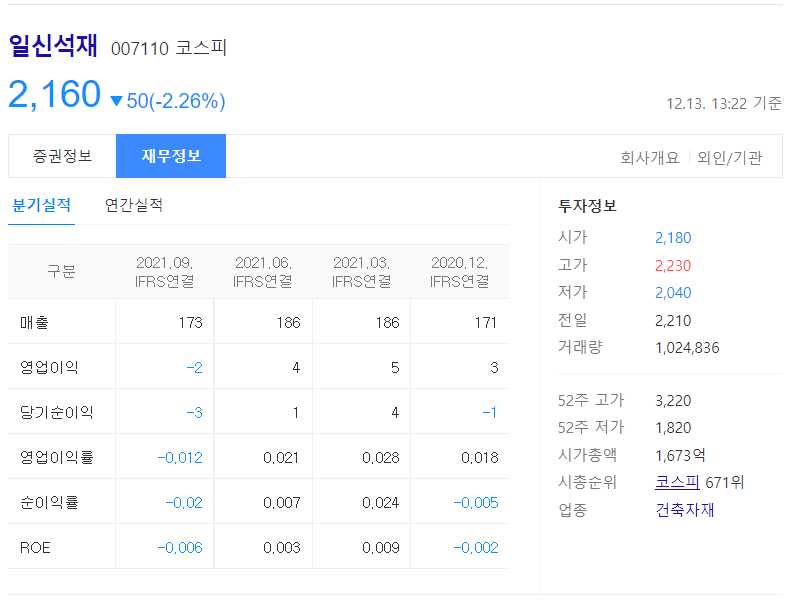Click the 영업이익 row label
The image size is (793, 600).
pos(49,367)
